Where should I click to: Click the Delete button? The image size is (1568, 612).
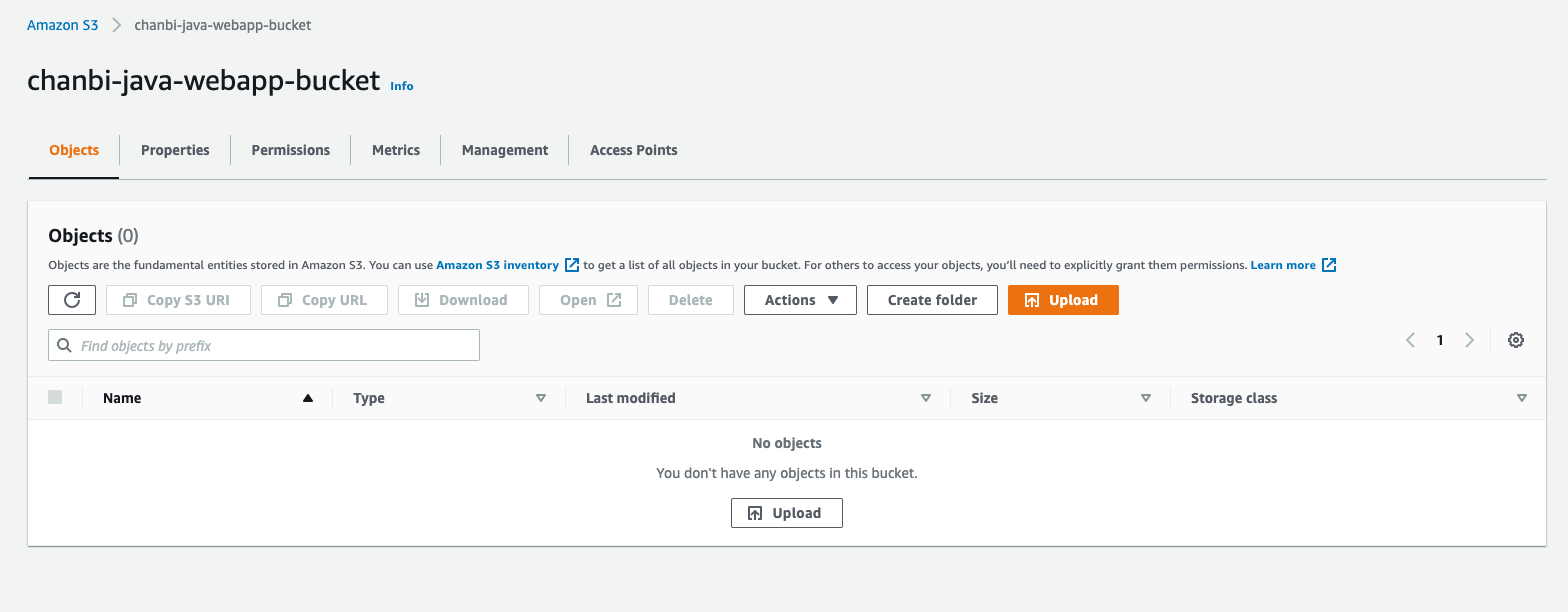[691, 300]
